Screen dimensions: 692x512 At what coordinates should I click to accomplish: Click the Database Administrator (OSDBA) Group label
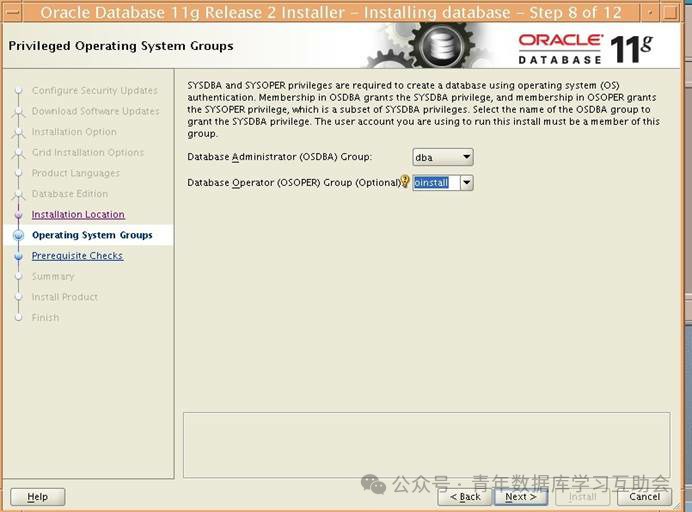point(279,157)
